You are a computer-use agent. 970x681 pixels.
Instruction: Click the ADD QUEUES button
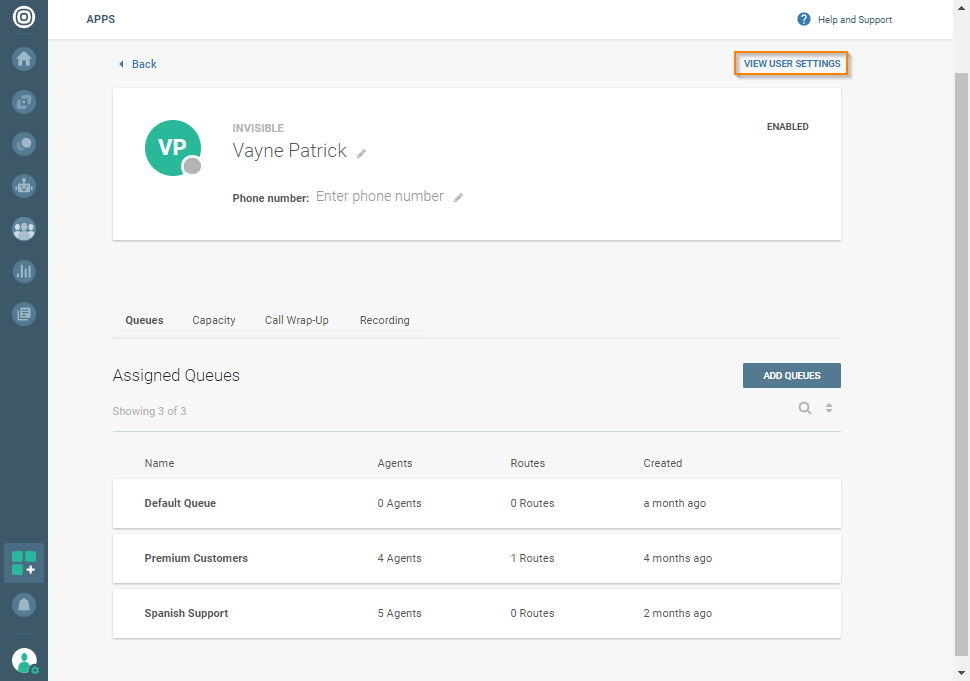tap(791, 375)
